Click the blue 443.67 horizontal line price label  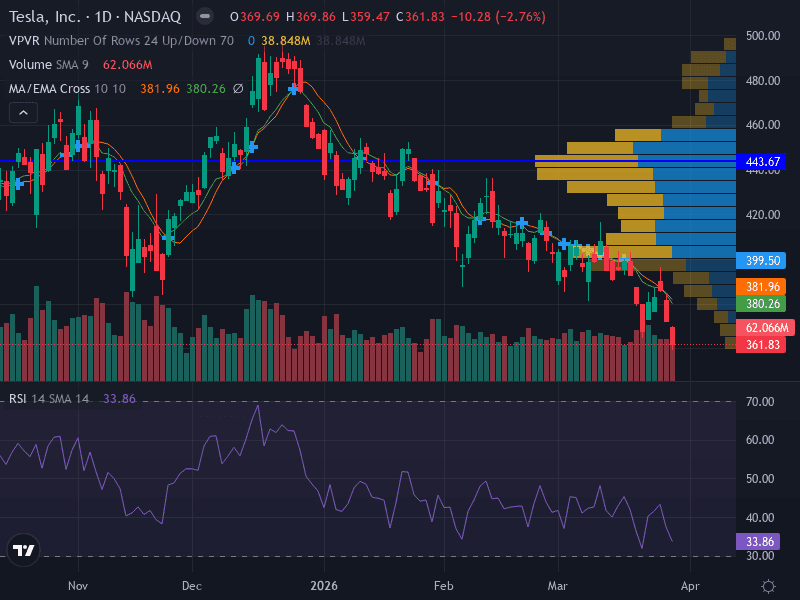(761, 162)
